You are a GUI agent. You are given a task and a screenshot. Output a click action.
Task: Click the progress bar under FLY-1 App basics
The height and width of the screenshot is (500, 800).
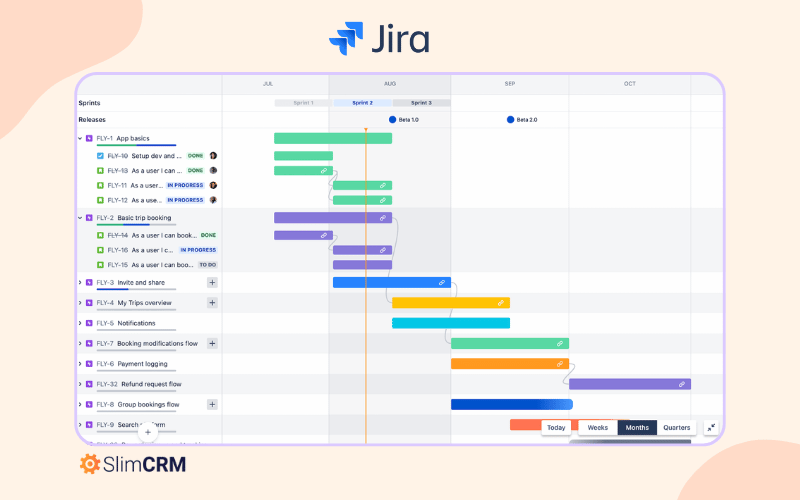point(136,145)
